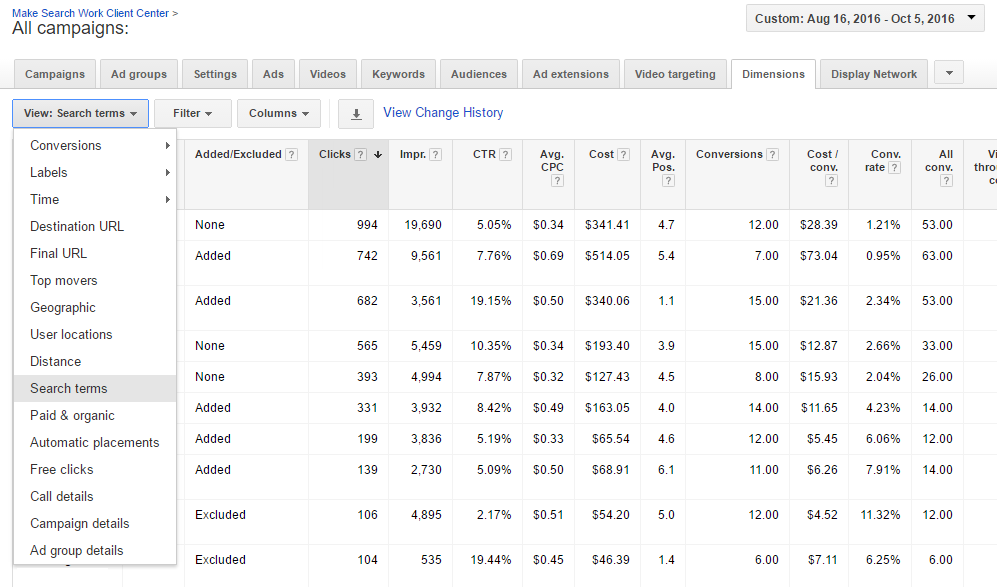Choose Free clicks in view menu
This screenshot has height=587, width=997.
pyautogui.click(x=95, y=469)
